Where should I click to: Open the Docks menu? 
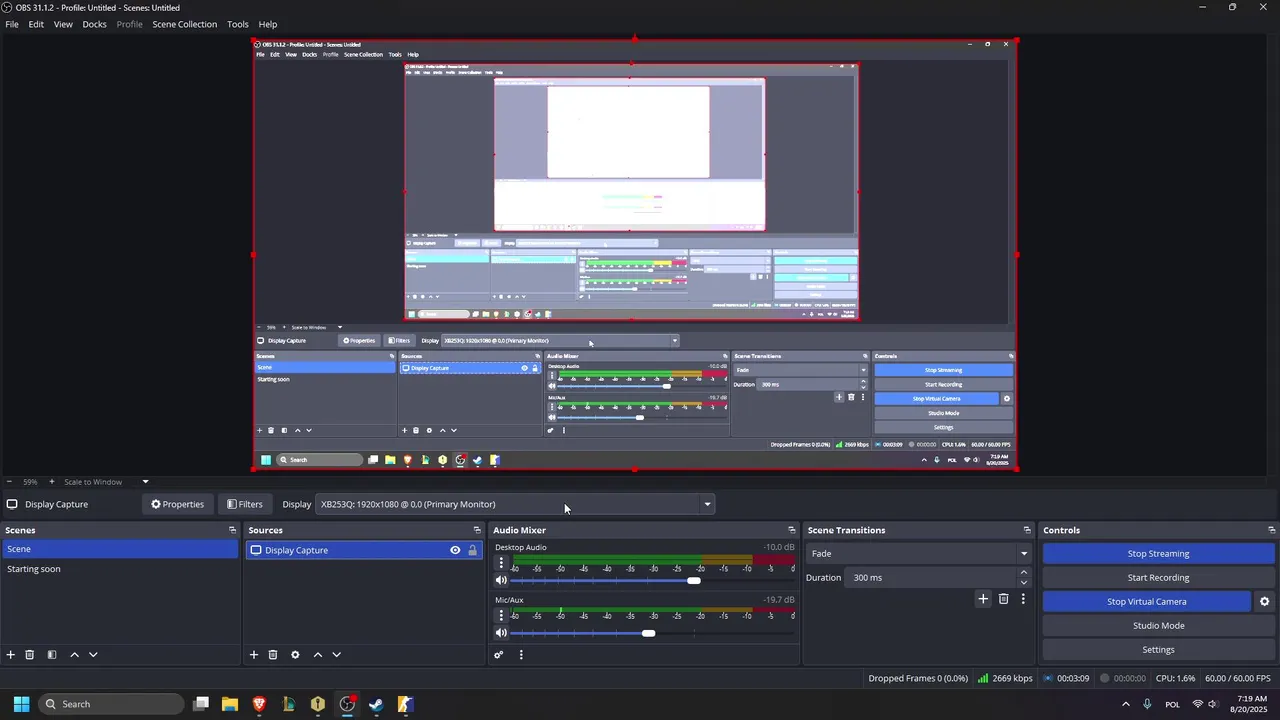[94, 24]
